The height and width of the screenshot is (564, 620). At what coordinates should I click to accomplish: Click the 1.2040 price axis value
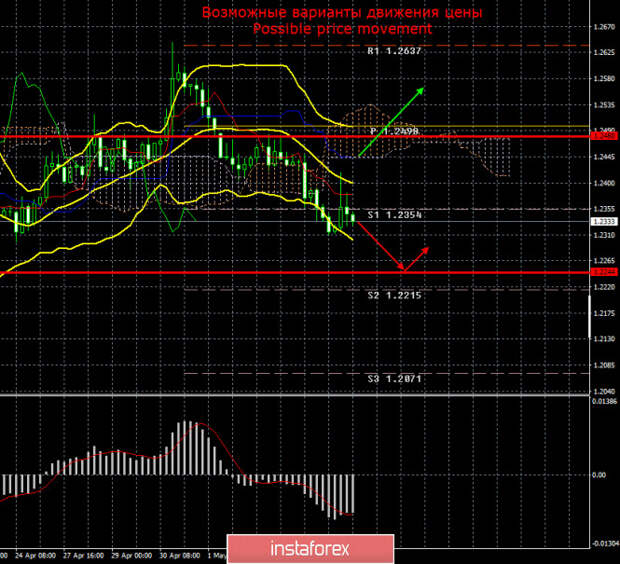(x=605, y=391)
